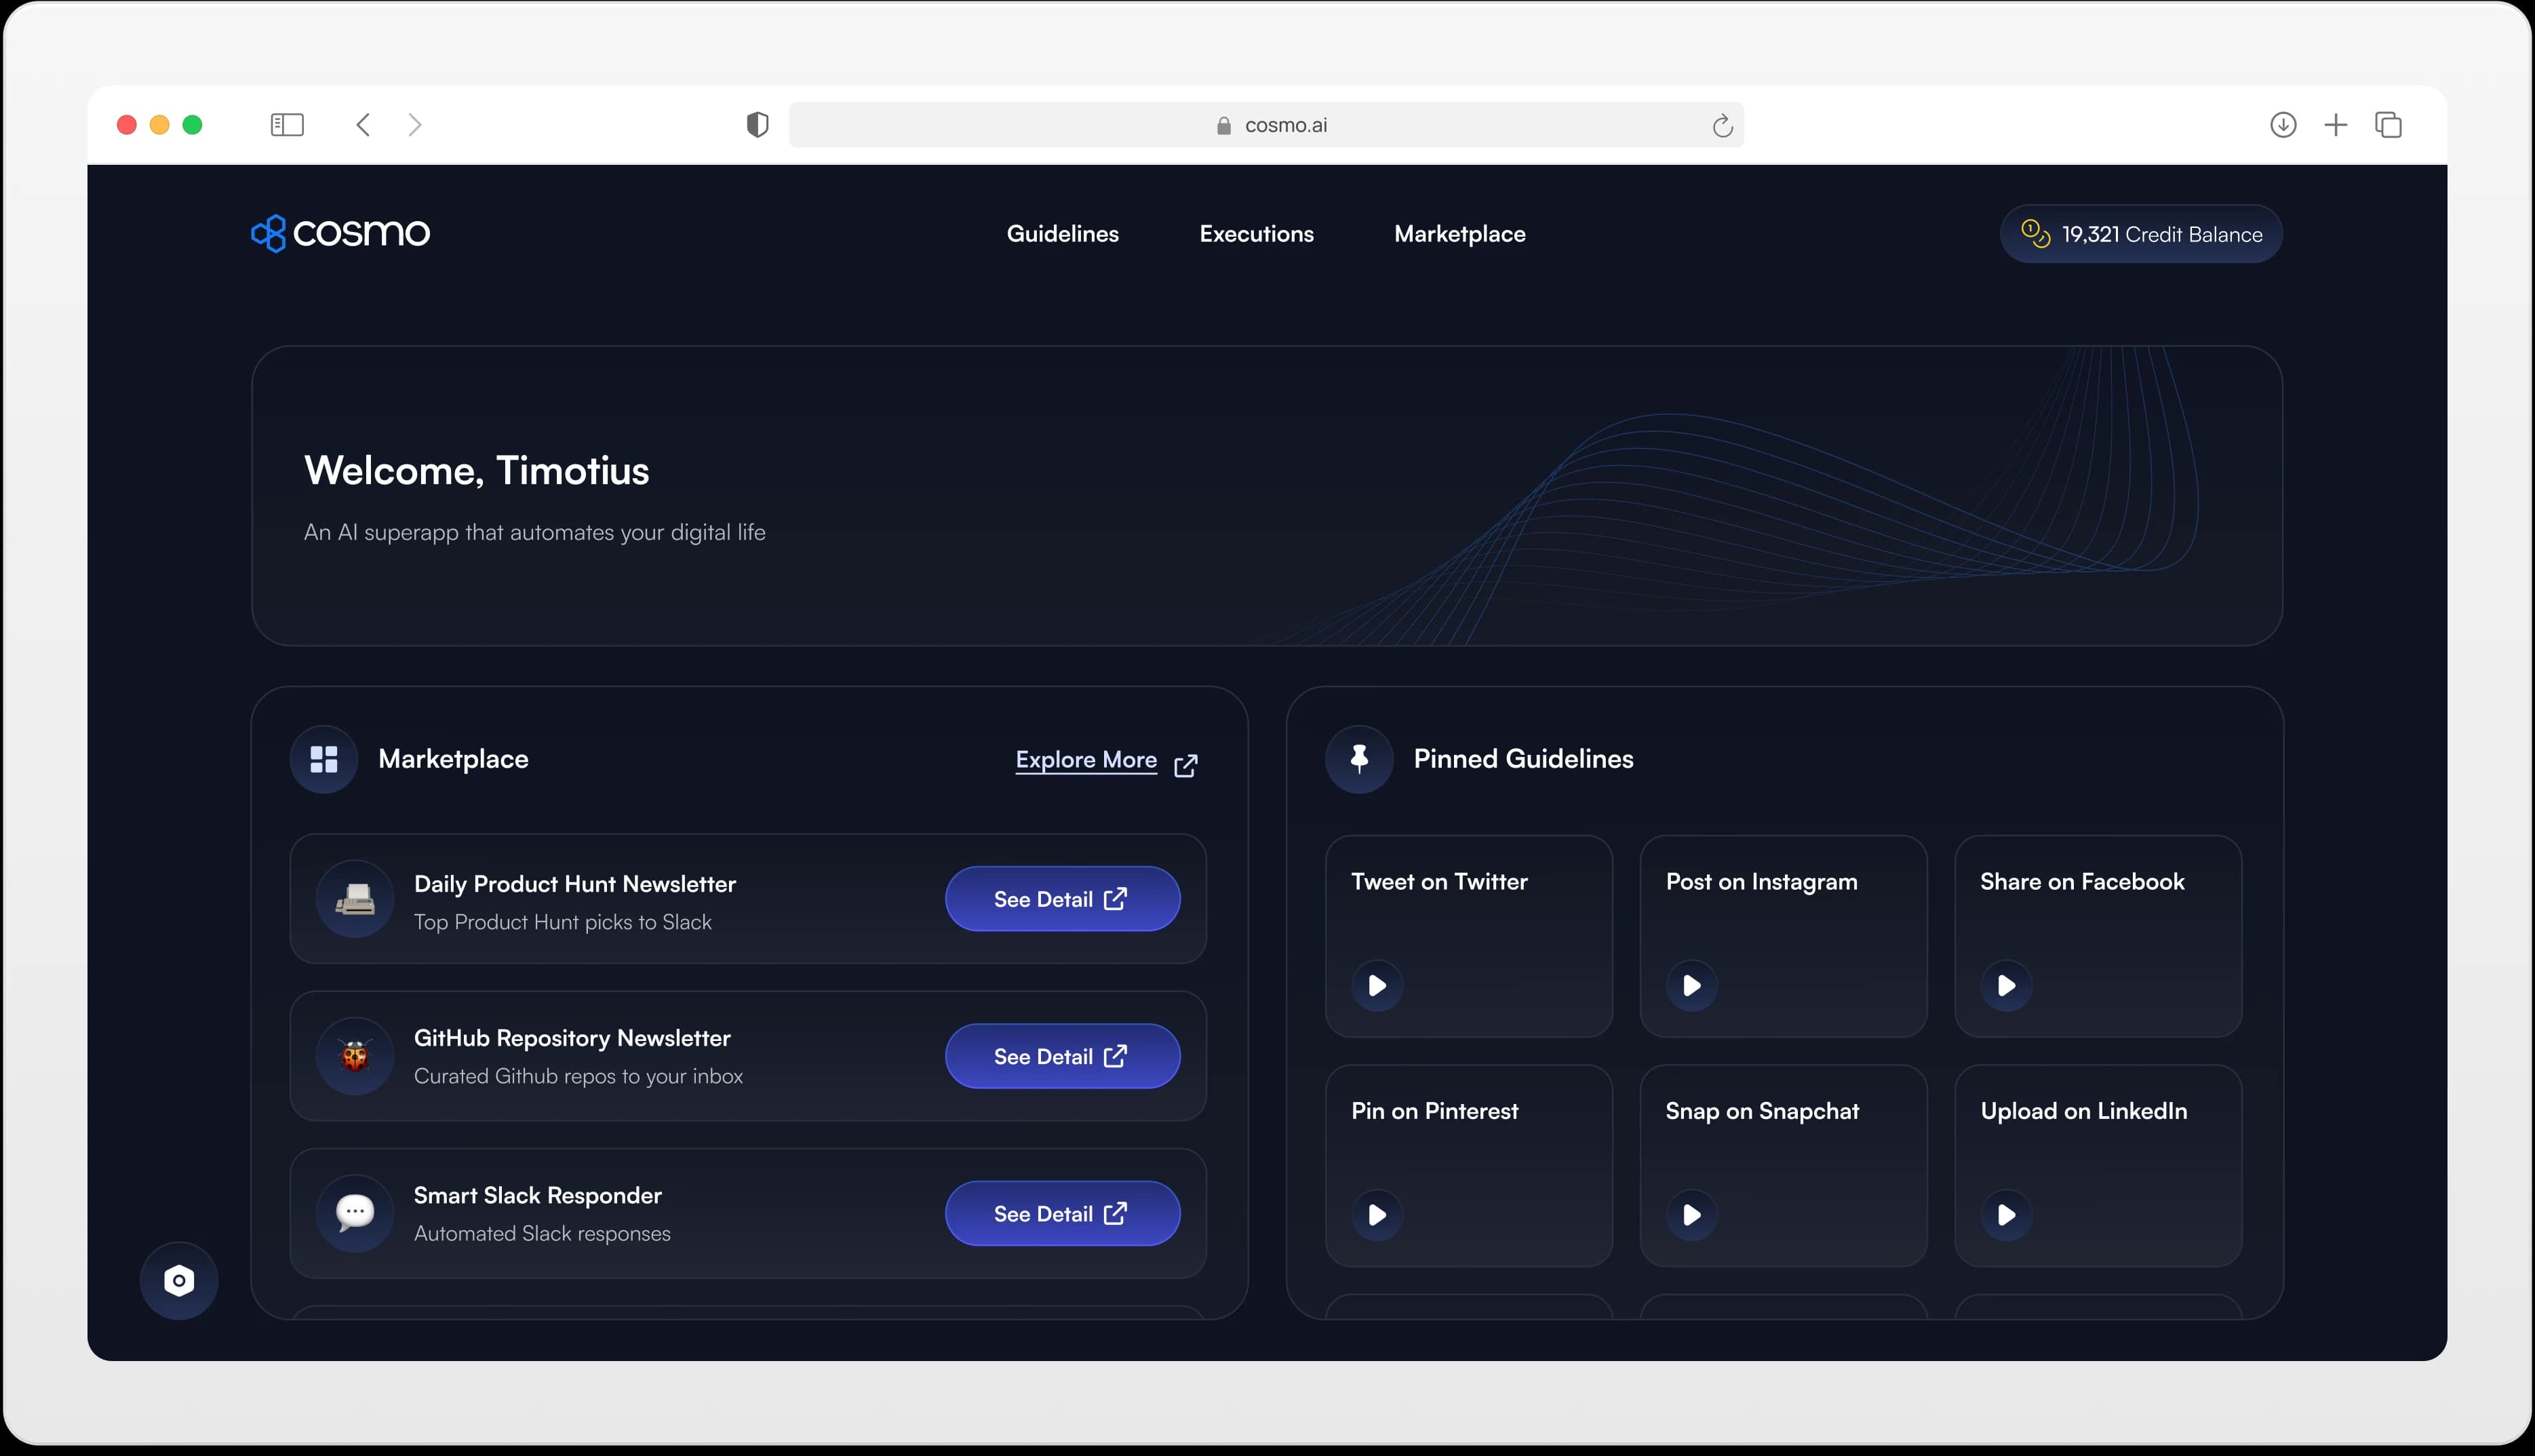Reload the cosmo.ai page
This screenshot has width=2535, height=1456.
click(x=1722, y=126)
